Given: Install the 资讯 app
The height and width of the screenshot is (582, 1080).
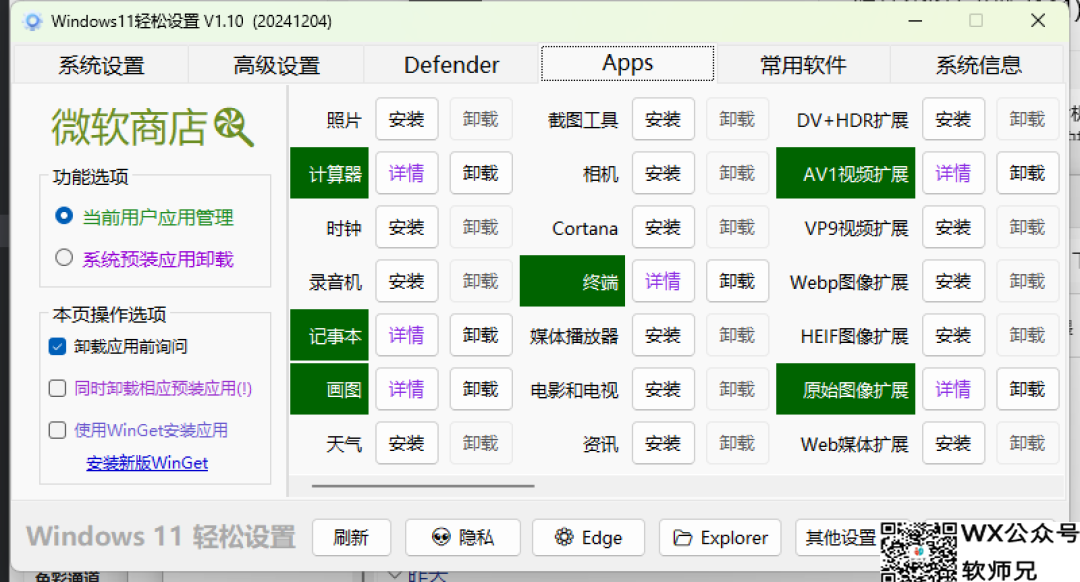Looking at the screenshot, I should coord(663,443).
